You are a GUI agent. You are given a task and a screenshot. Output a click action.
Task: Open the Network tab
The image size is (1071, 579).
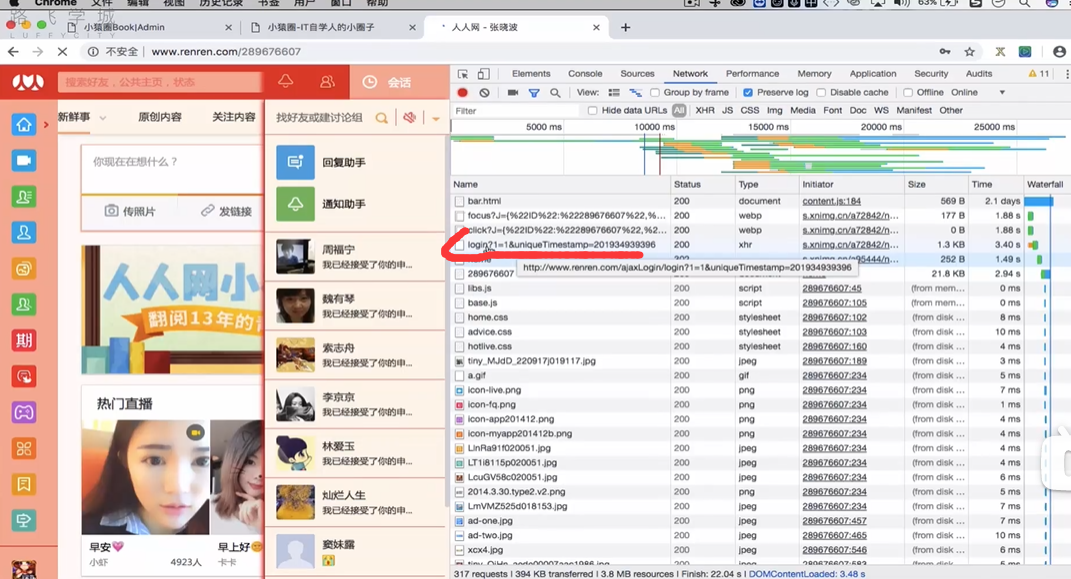690,74
